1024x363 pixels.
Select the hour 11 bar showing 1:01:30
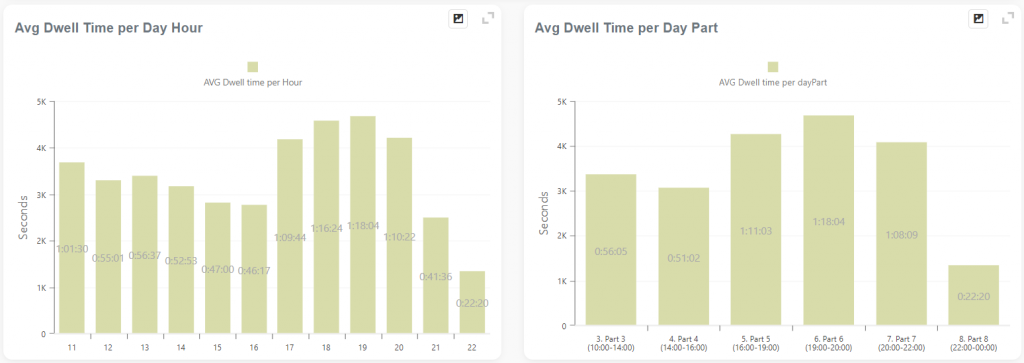click(x=72, y=248)
